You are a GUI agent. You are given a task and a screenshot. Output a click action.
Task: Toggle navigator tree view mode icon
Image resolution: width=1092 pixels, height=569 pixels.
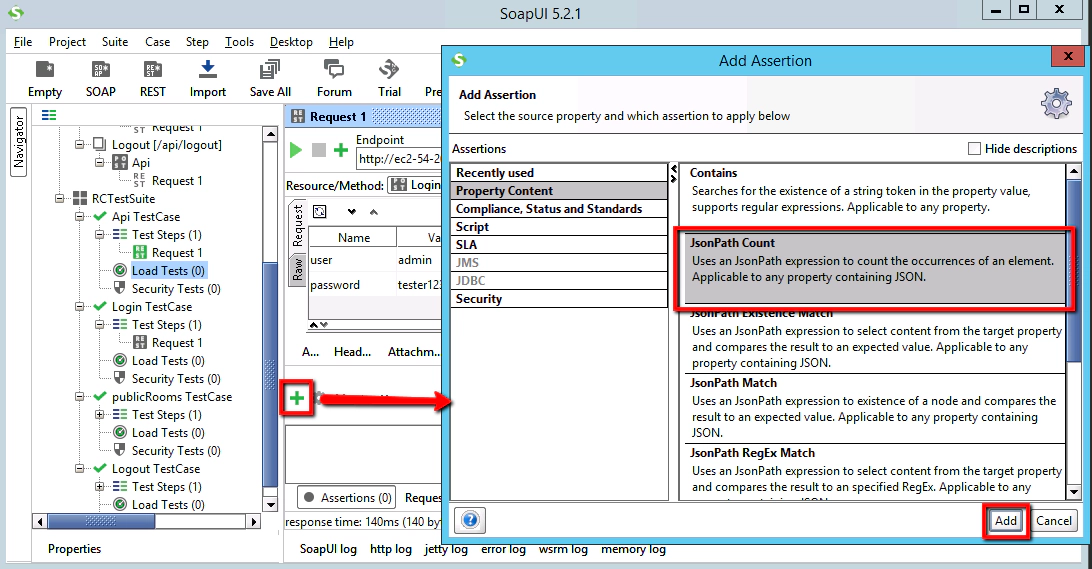click(49, 115)
